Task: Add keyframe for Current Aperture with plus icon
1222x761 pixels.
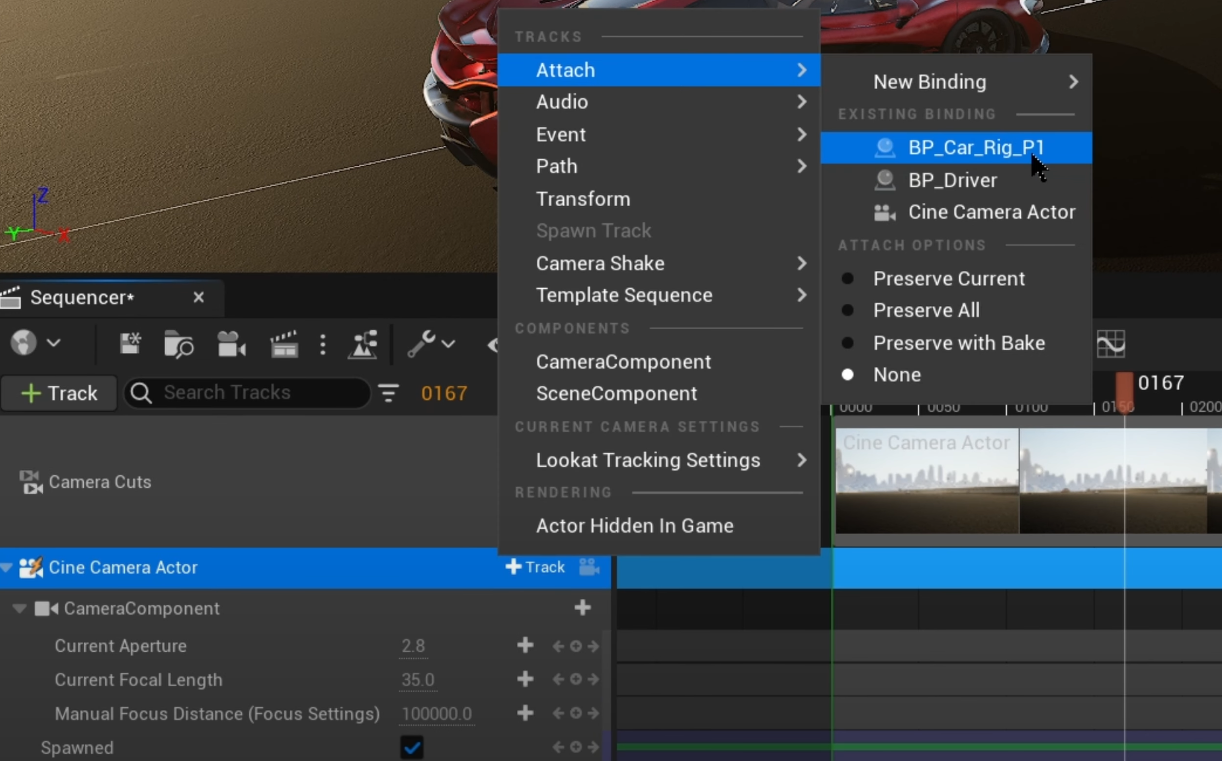Action: point(525,646)
